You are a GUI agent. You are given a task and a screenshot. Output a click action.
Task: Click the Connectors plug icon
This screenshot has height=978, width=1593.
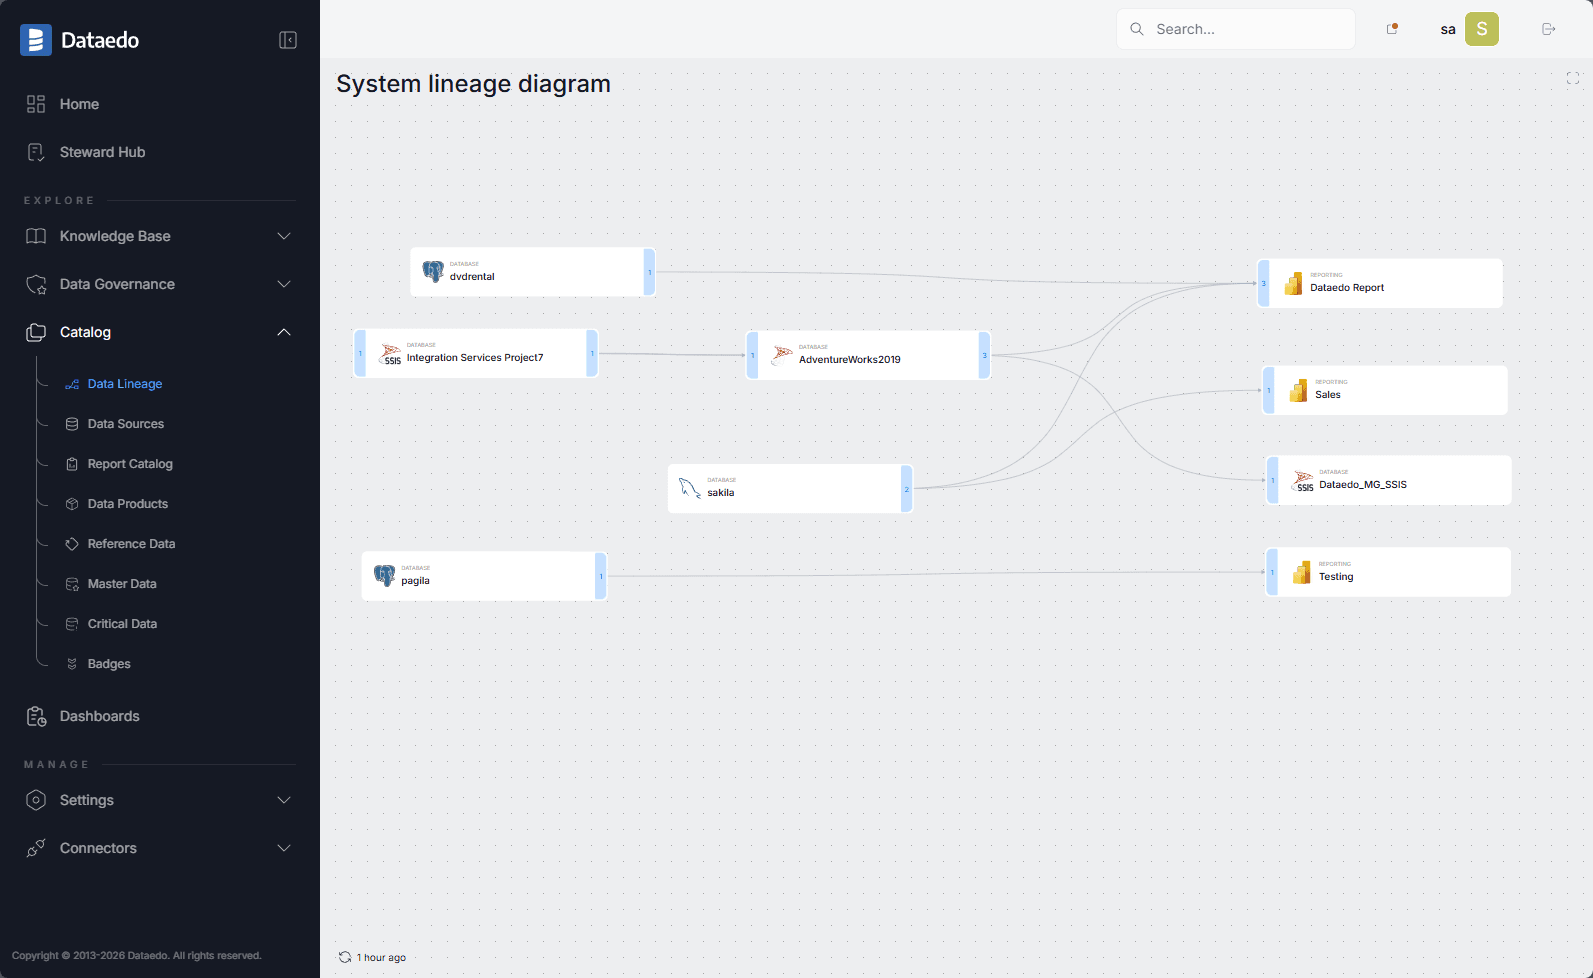point(36,848)
